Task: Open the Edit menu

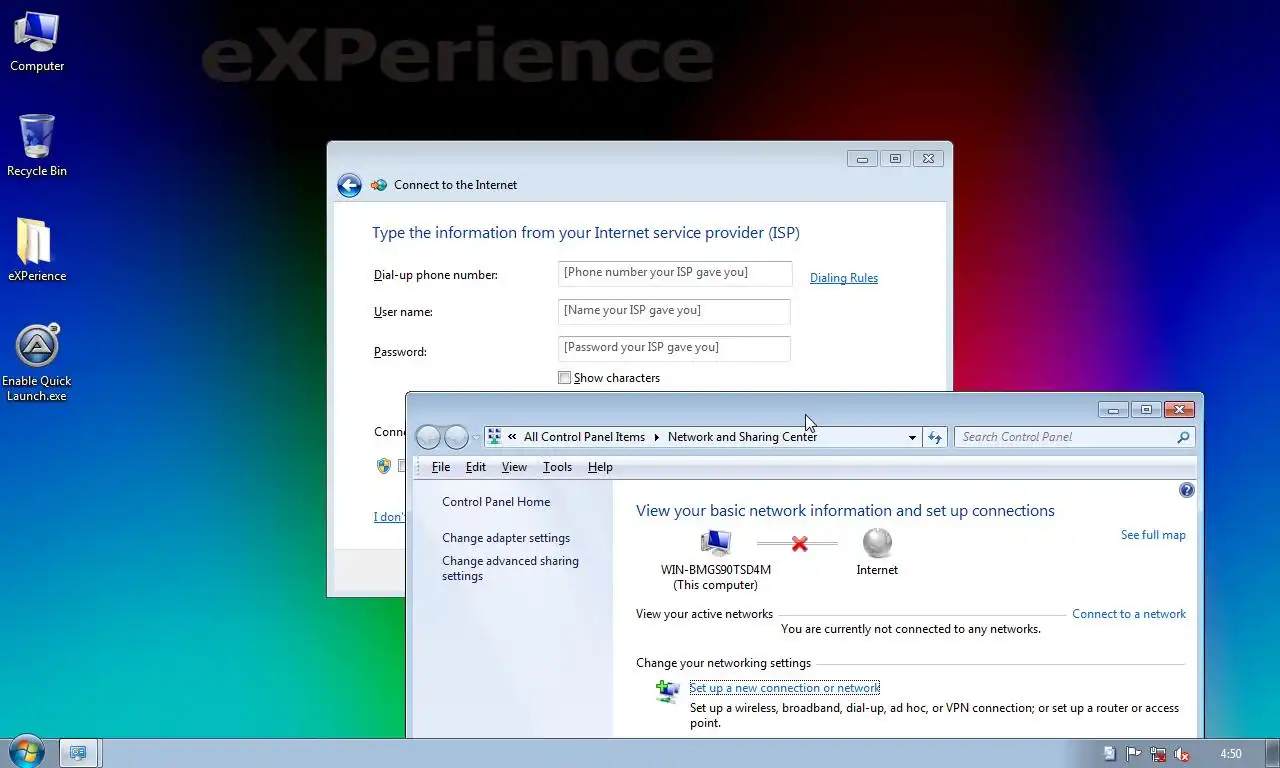Action: tap(476, 467)
